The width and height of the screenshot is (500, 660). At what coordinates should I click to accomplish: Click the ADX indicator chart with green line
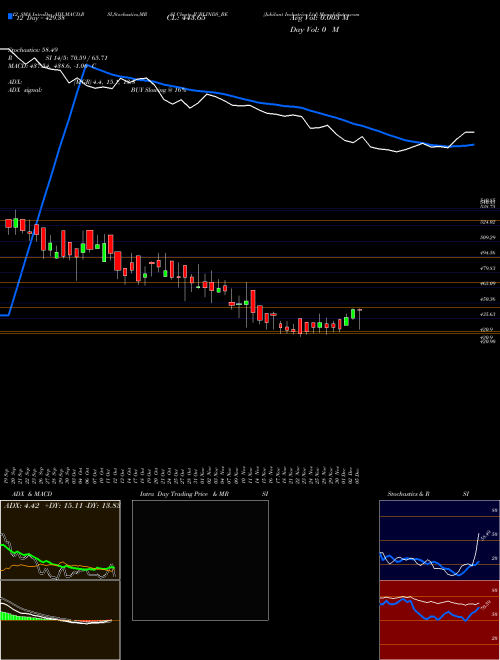coord(60,540)
